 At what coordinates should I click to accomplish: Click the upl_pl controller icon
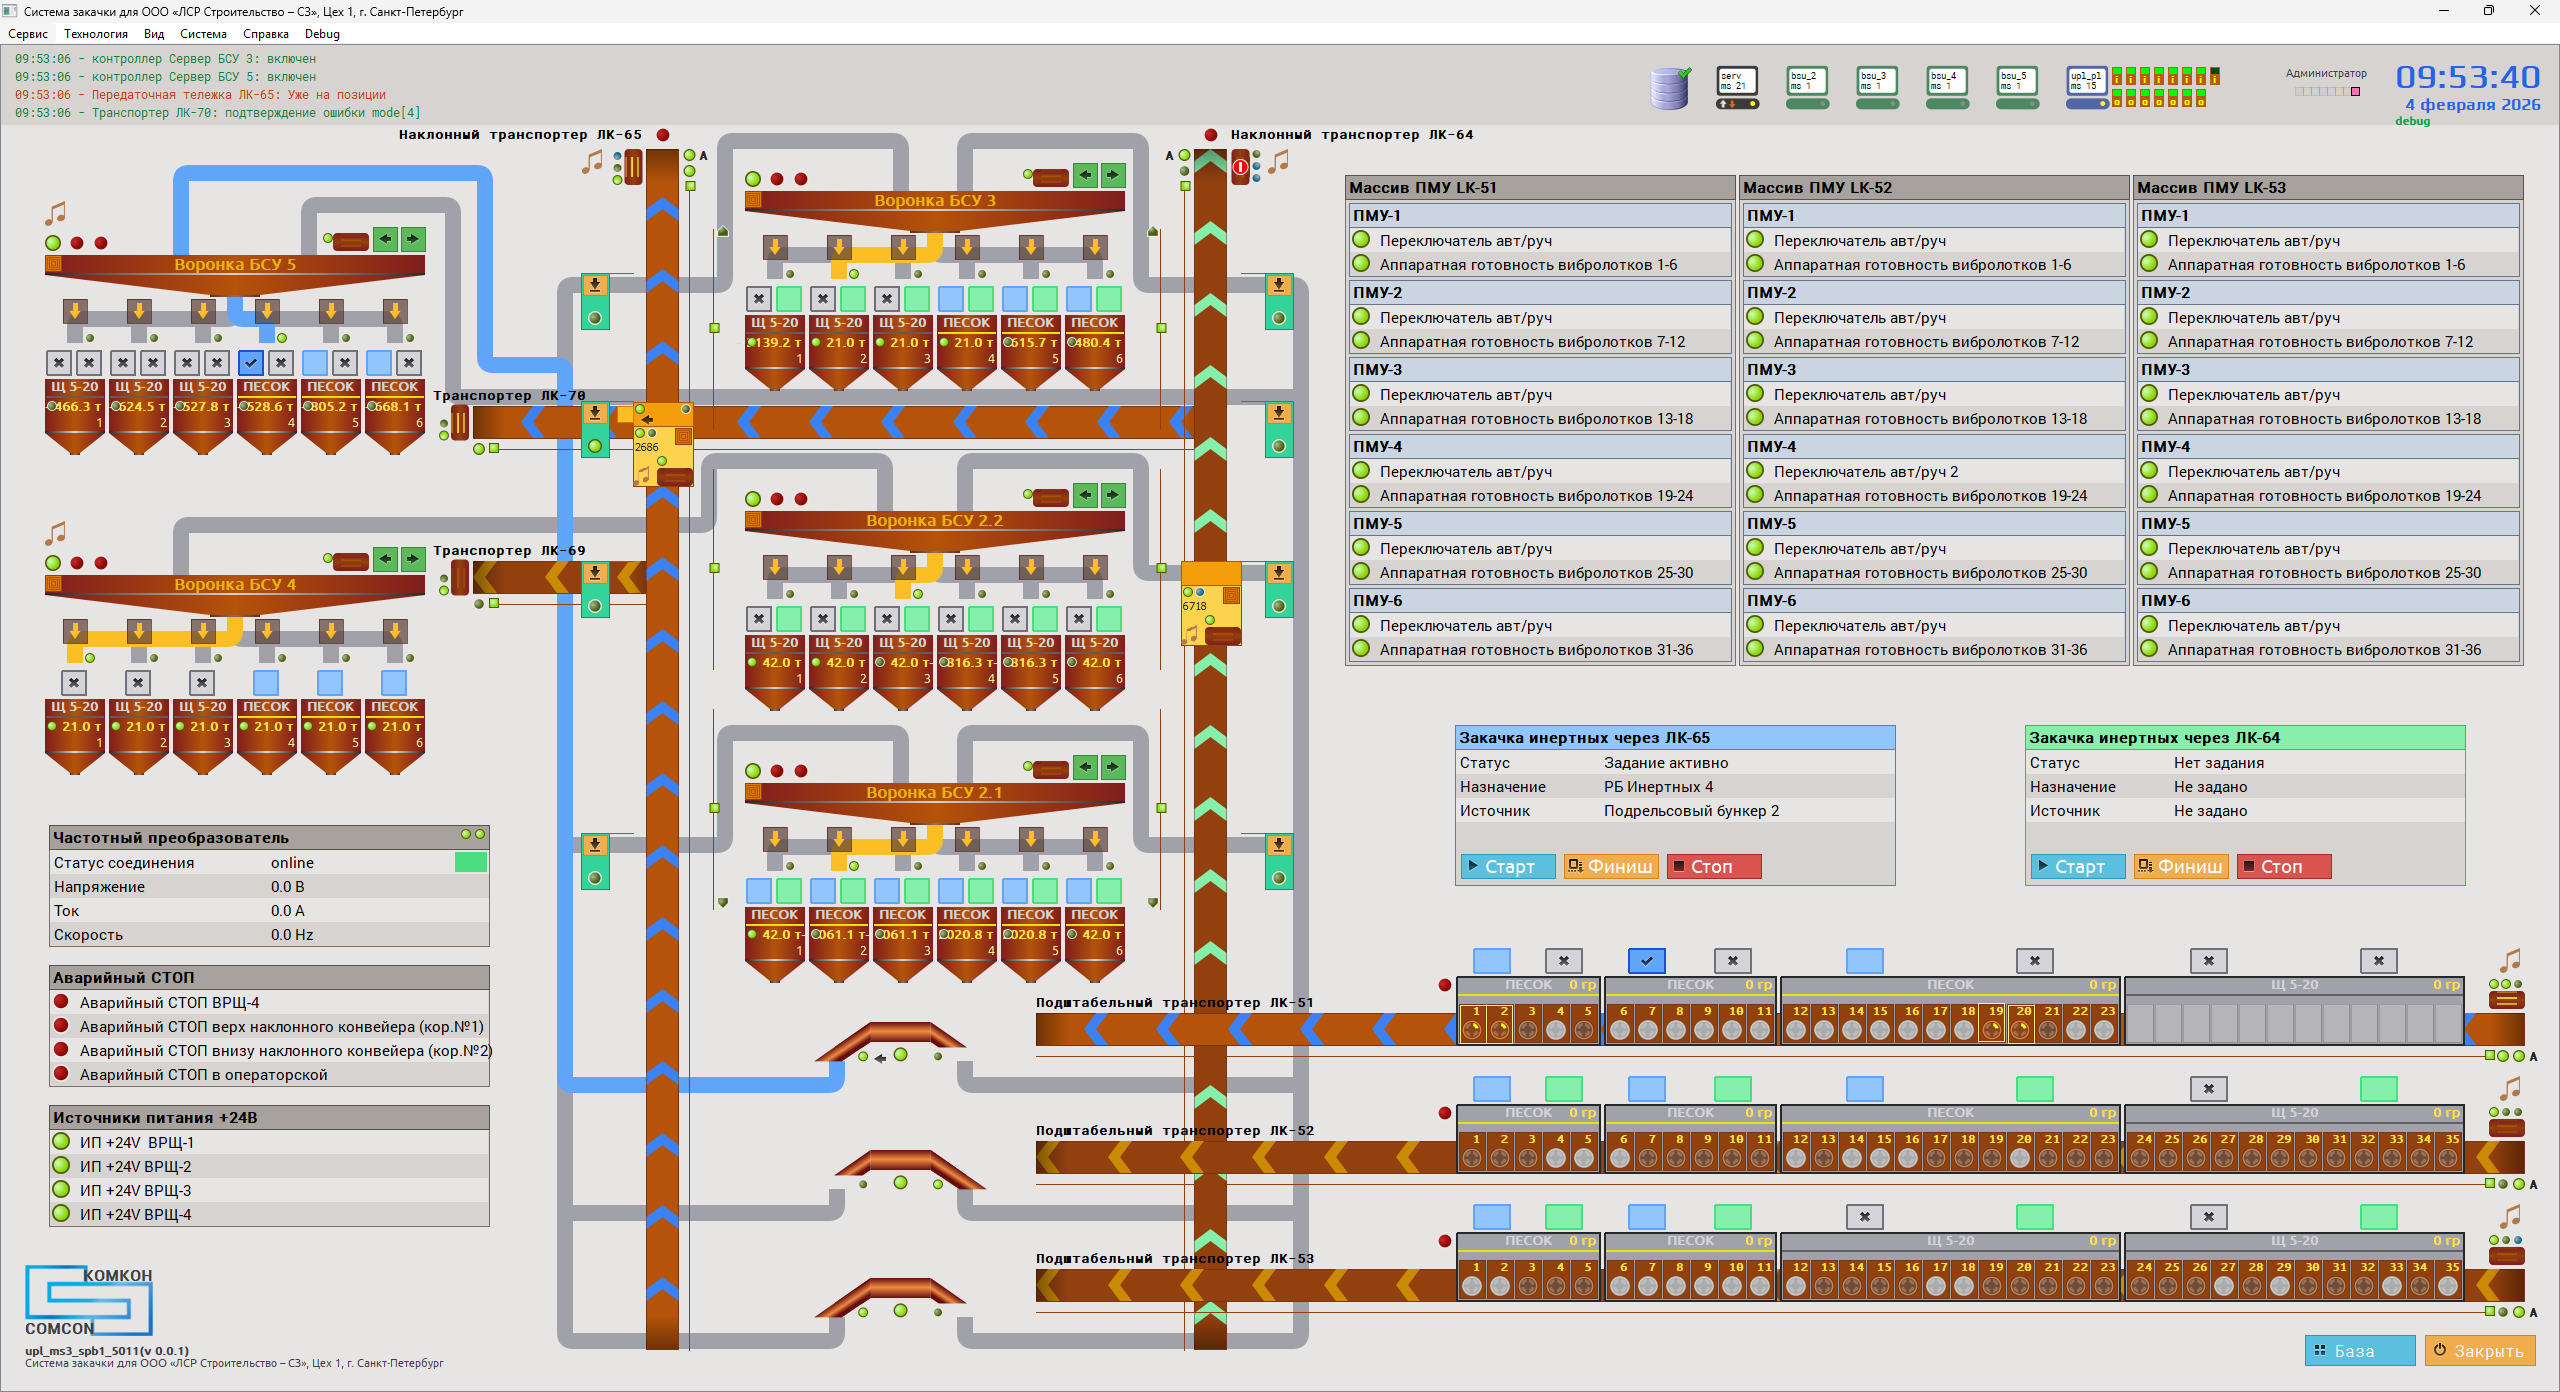point(2087,82)
